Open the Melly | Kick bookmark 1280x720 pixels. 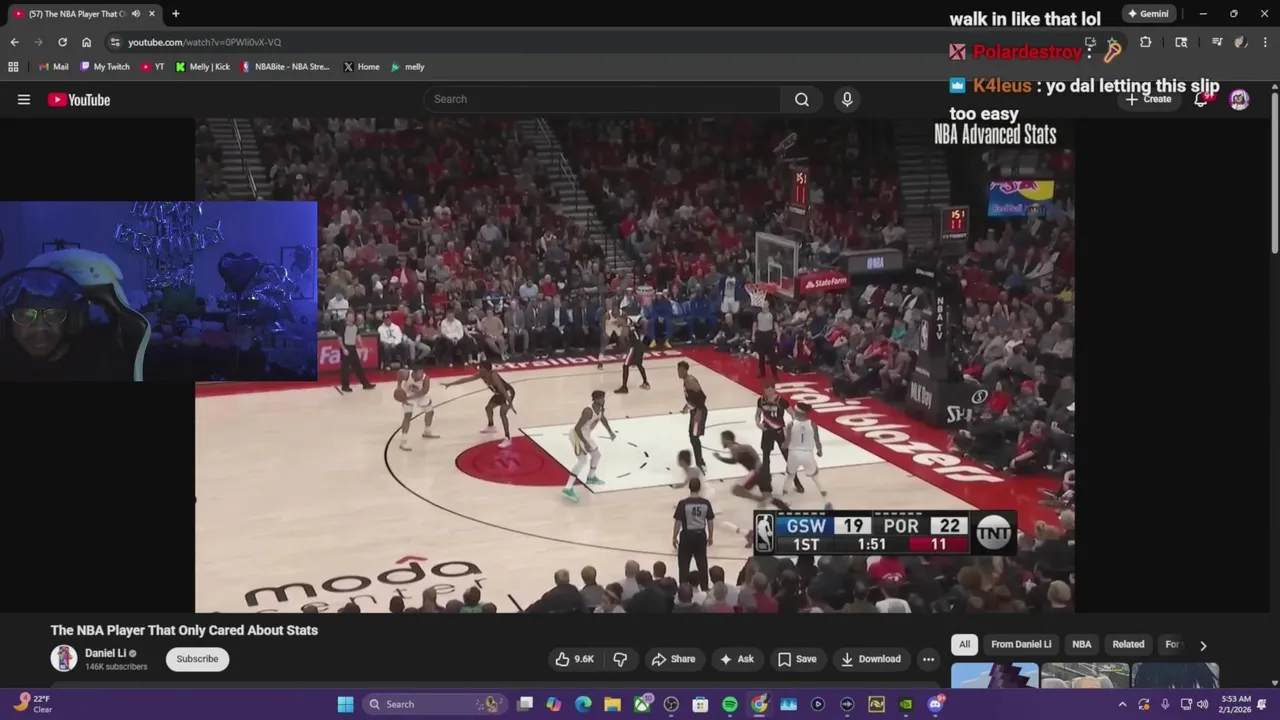(x=203, y=67)
